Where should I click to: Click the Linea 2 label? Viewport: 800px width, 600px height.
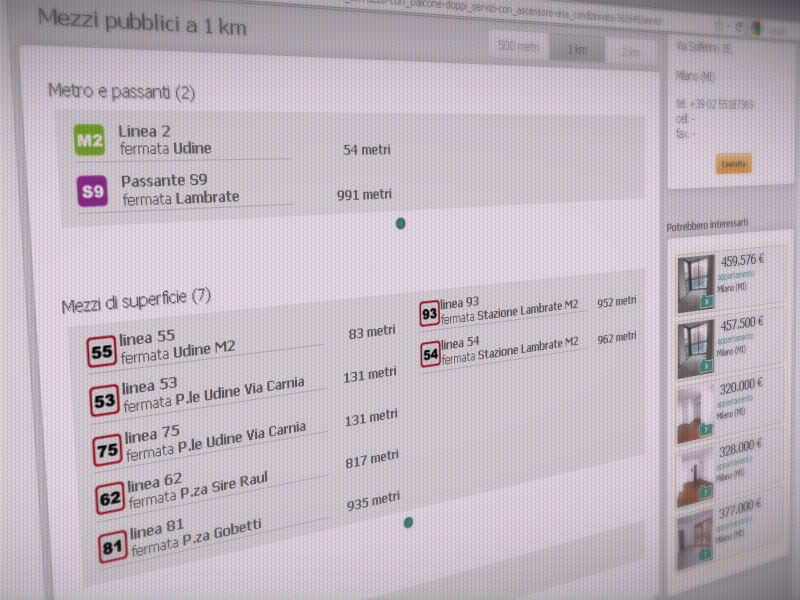click(x=144, y=131)
